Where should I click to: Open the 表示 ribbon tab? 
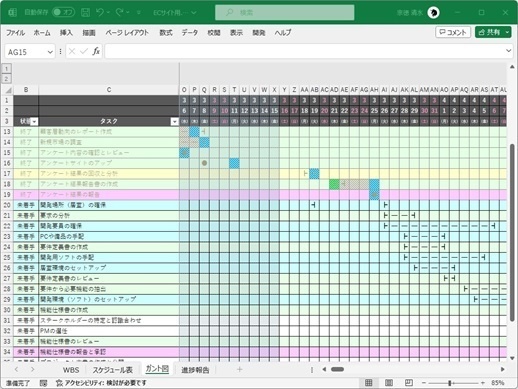tap(236, 33)
